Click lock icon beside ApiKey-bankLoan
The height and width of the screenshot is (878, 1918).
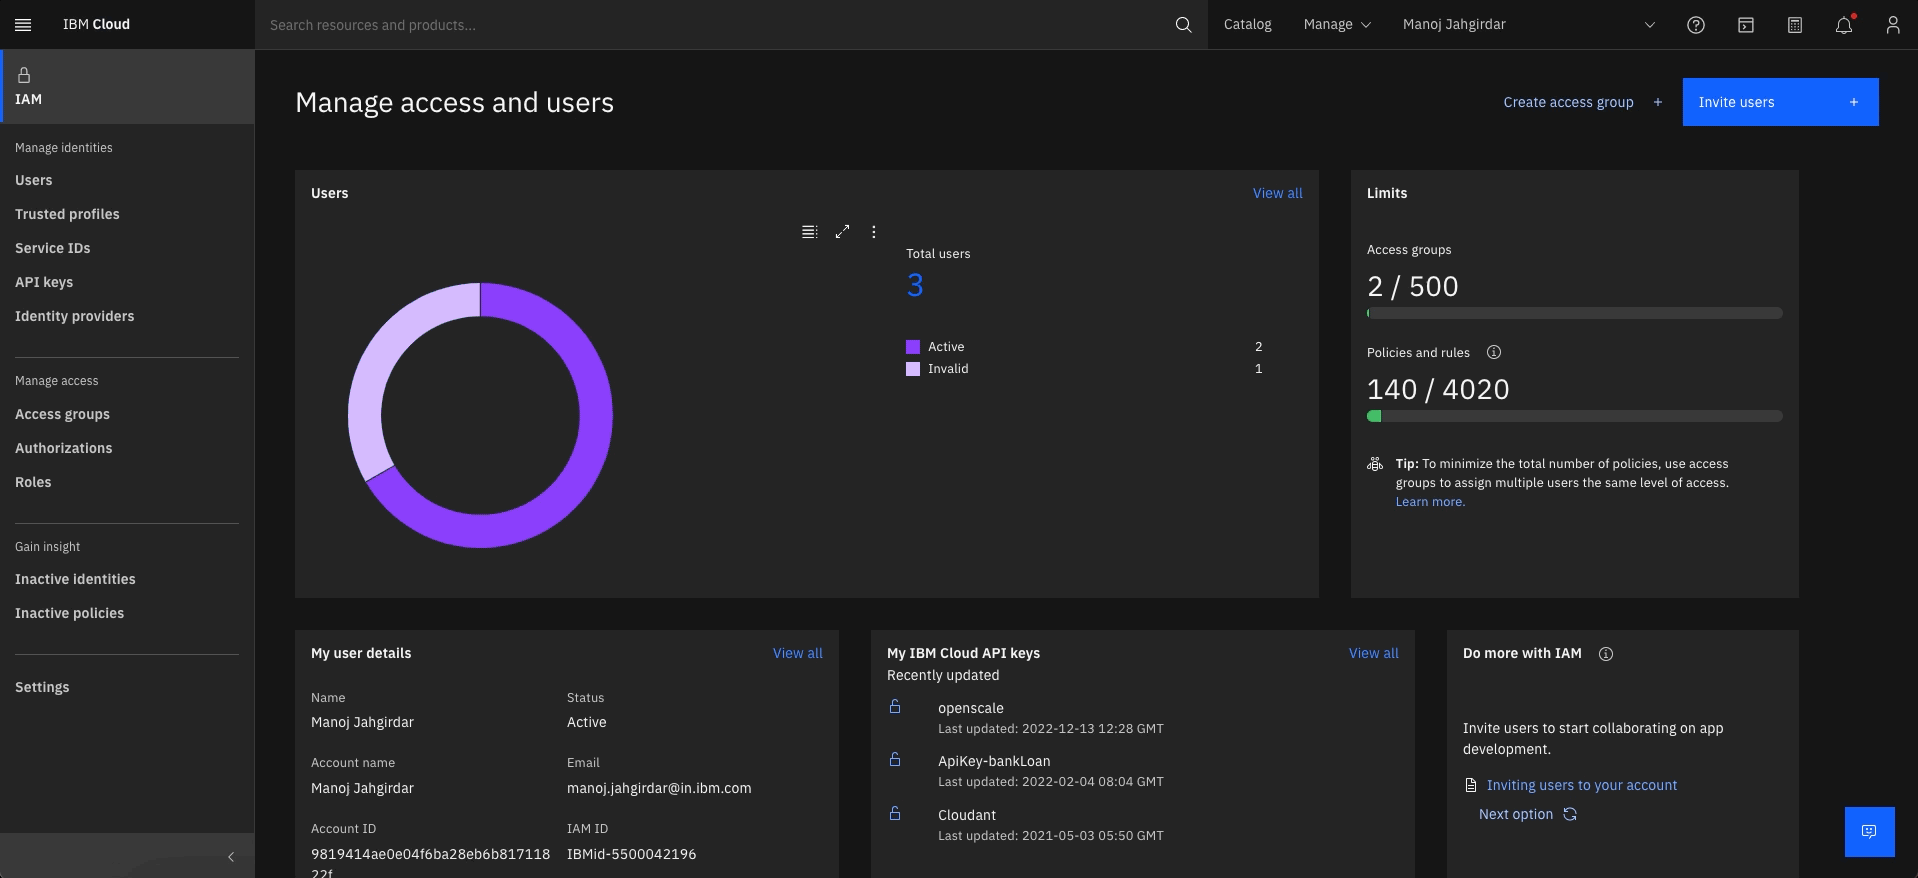(x=895, y=760)
